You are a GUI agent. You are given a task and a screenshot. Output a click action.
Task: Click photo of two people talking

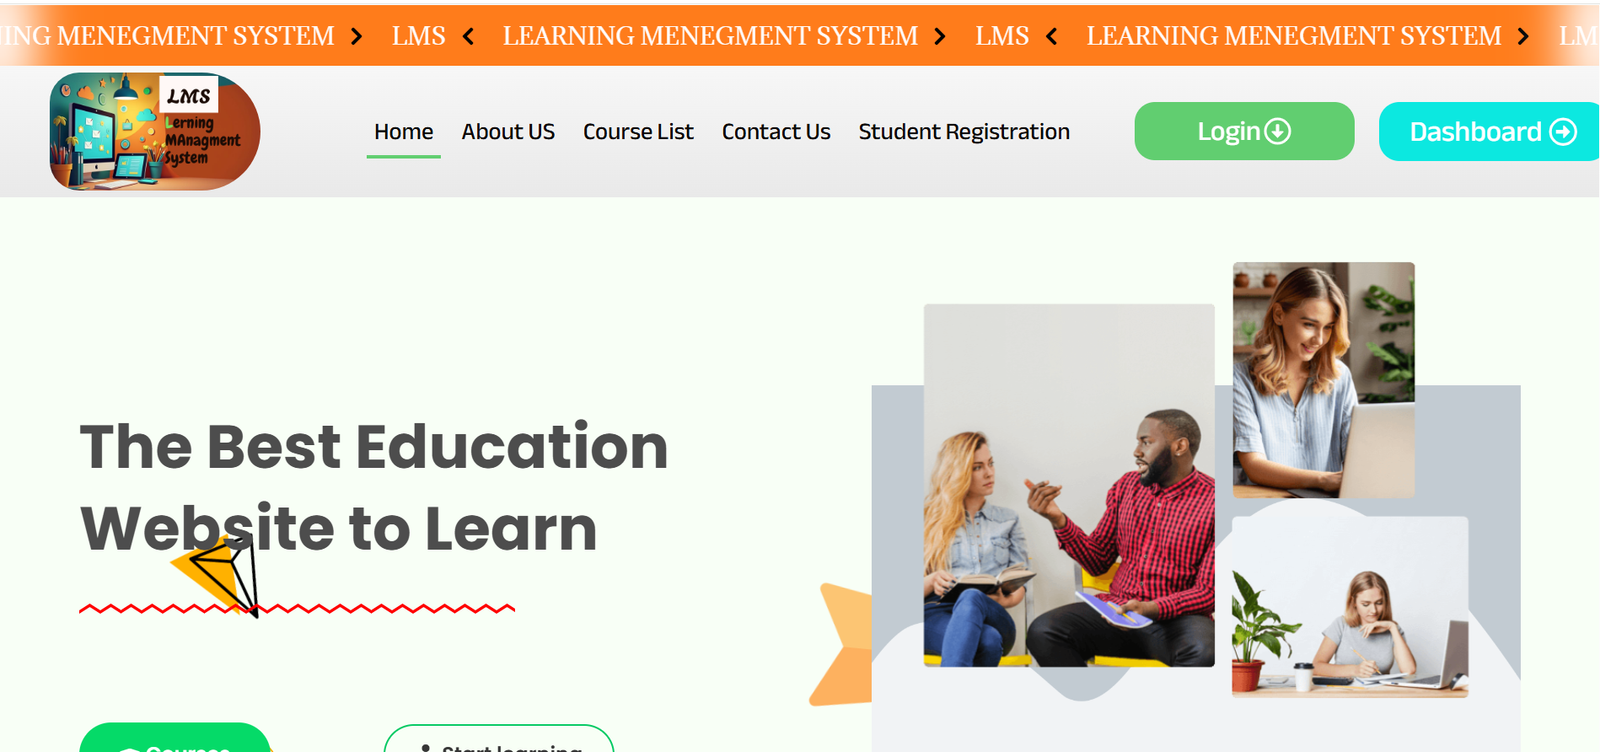1069,485
